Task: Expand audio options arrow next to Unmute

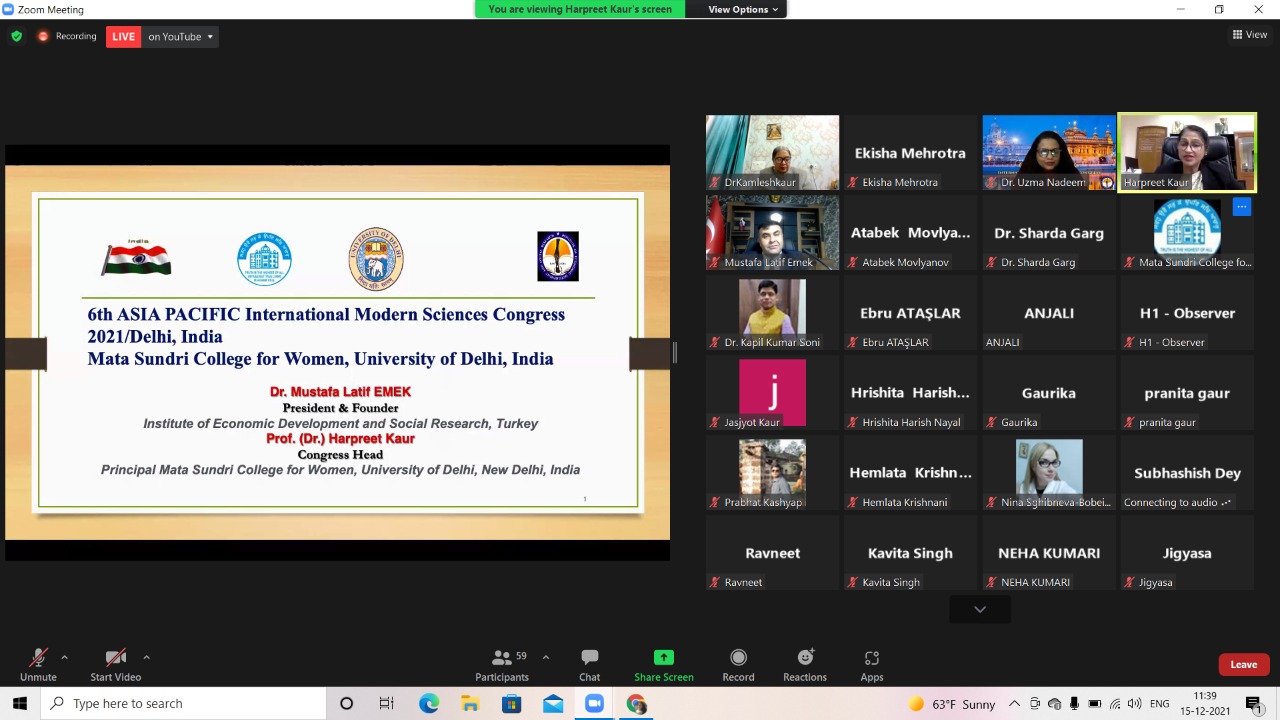Action: [65, 657]
